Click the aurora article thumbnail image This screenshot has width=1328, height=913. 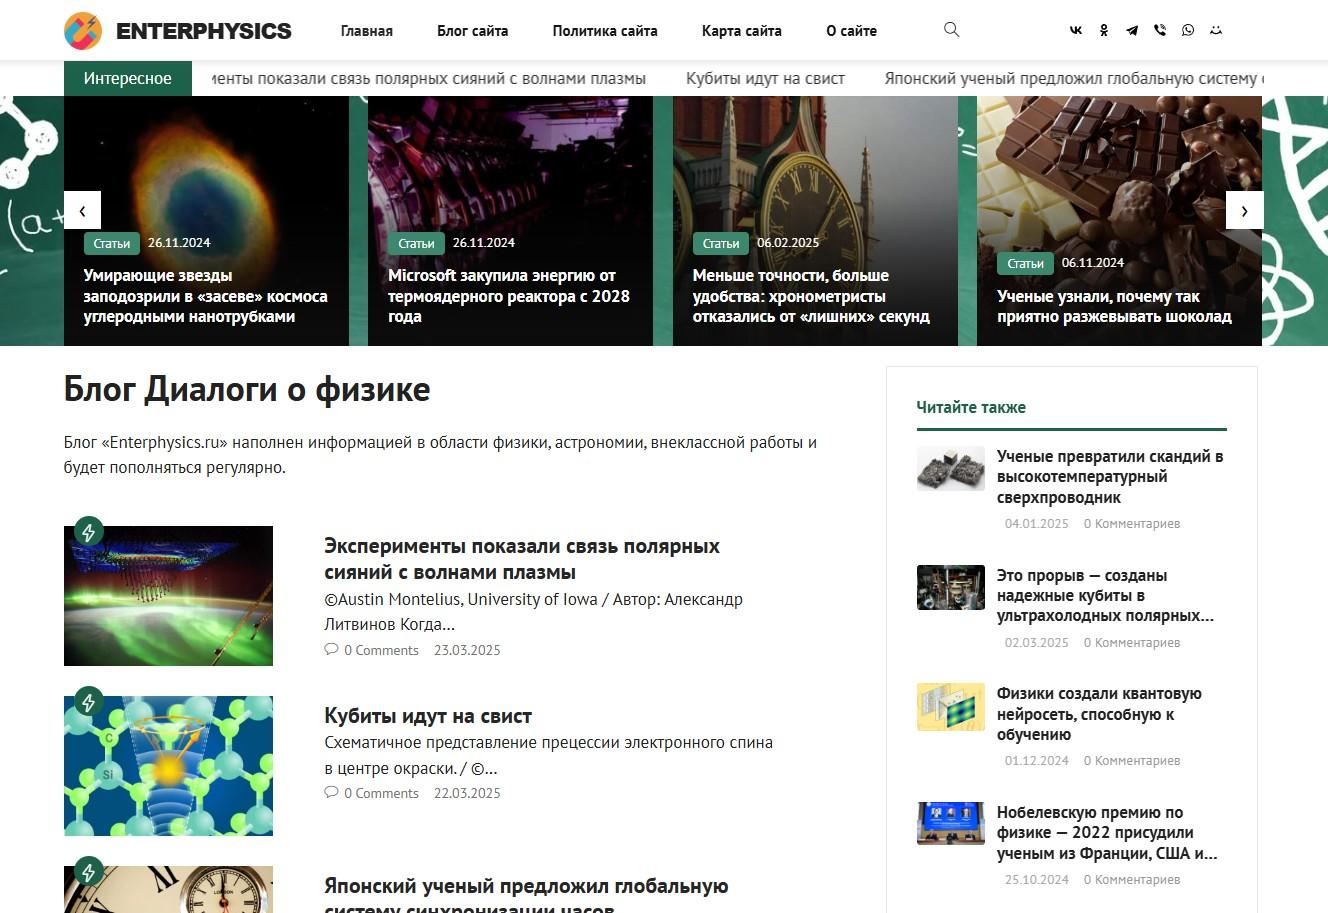click(168, 596)
